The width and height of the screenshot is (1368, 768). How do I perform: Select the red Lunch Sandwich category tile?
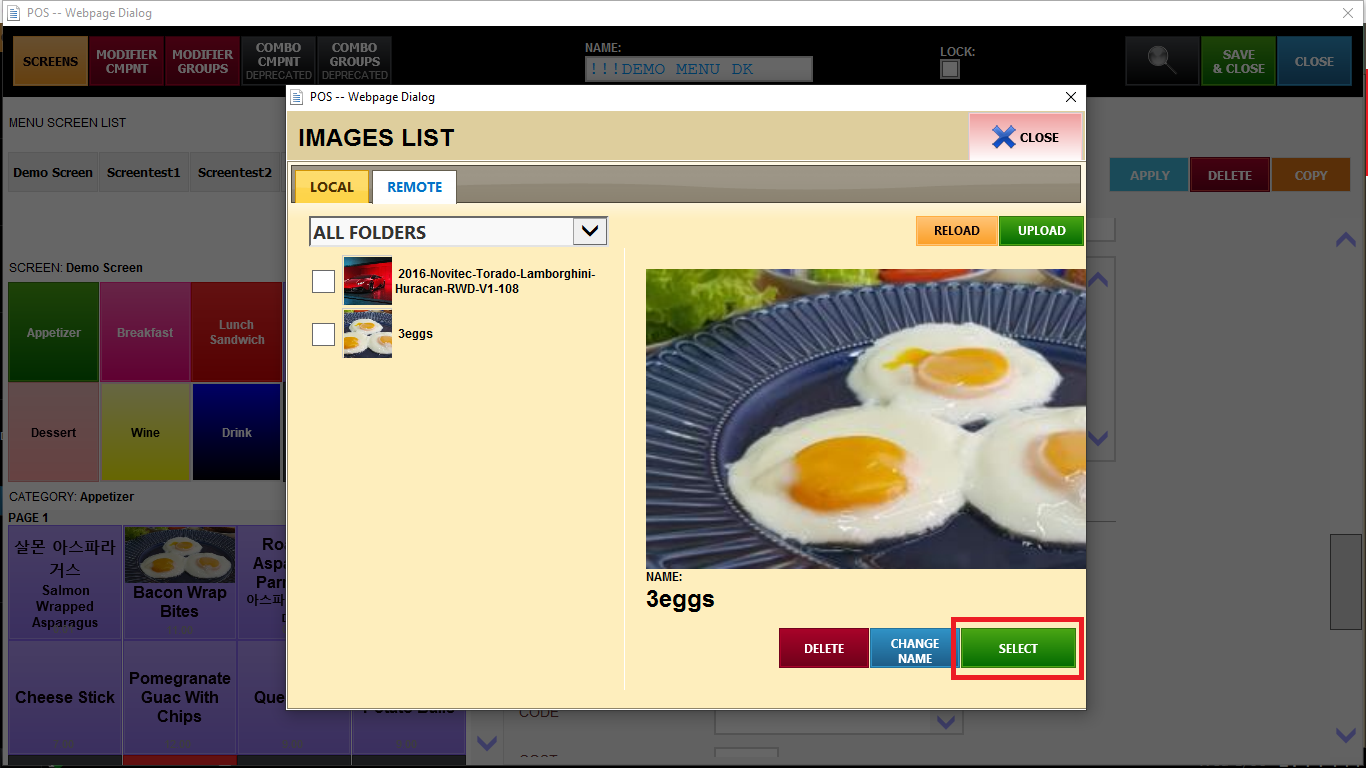[x=236, y=332]
